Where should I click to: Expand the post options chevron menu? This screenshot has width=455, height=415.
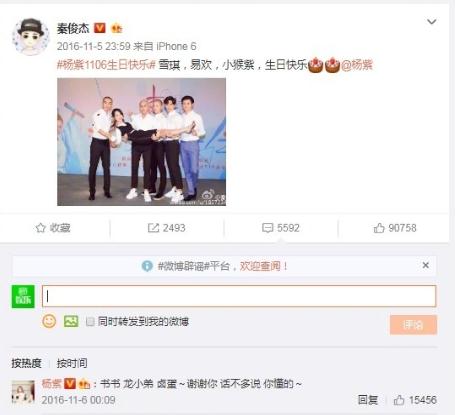click(x=432, y=22)
